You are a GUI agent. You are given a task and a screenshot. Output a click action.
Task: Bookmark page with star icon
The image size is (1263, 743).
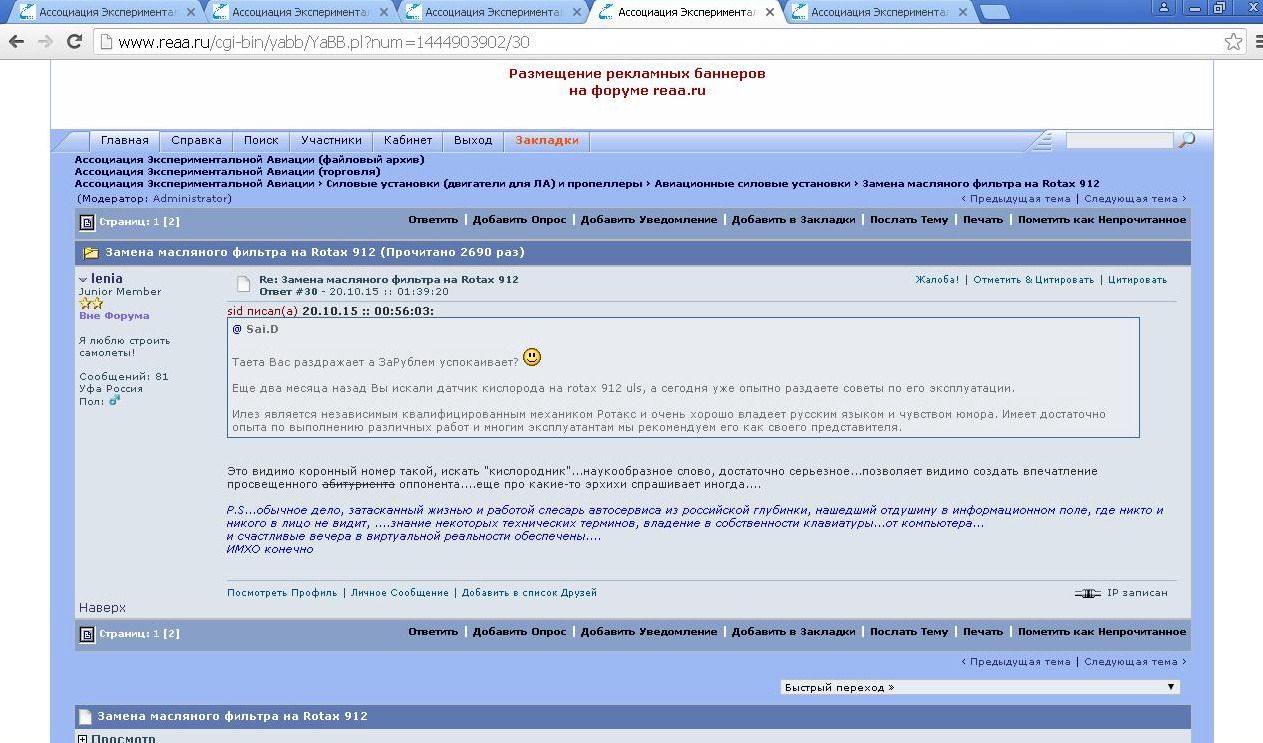click(x=1233, y=42)
